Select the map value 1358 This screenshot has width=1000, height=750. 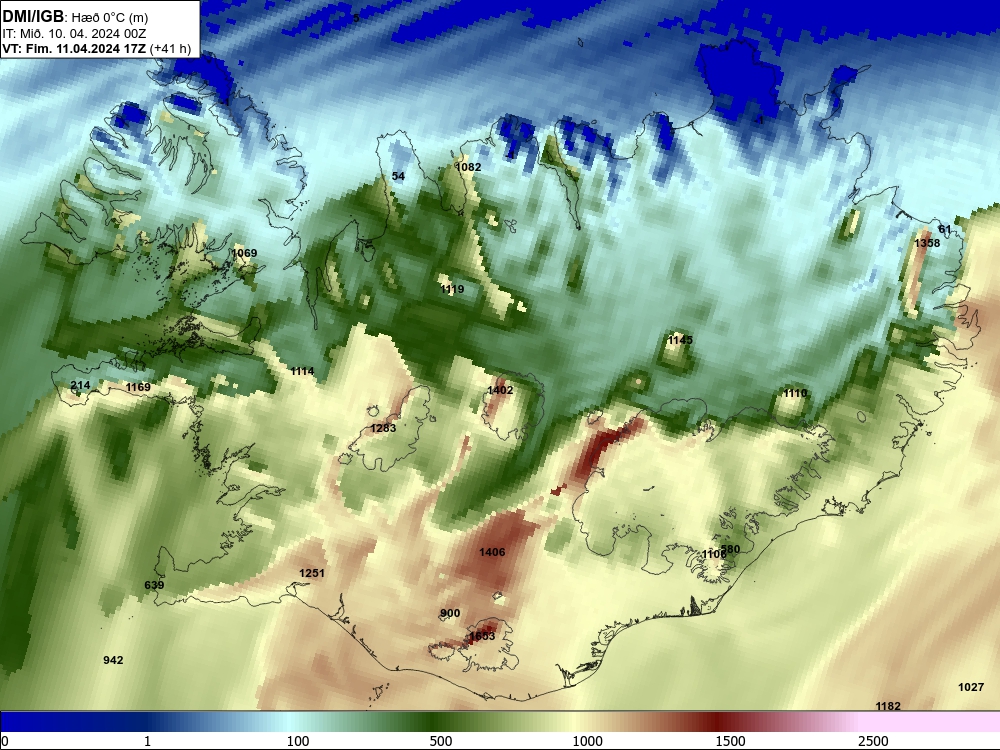tap(927, 243)
